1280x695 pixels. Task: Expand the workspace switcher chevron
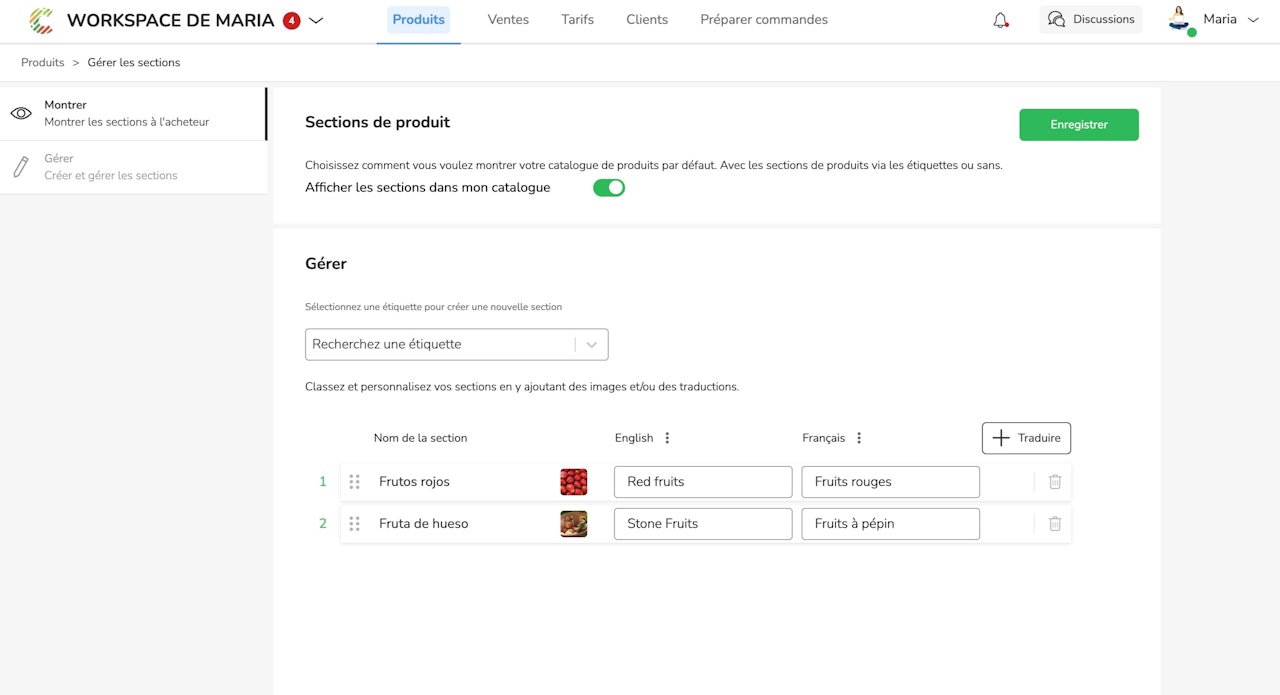pos(316,20)
